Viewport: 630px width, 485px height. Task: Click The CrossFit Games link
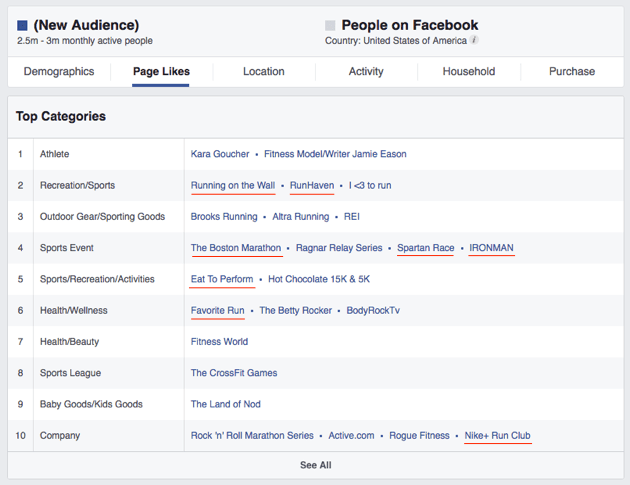(x=234, y=373)
